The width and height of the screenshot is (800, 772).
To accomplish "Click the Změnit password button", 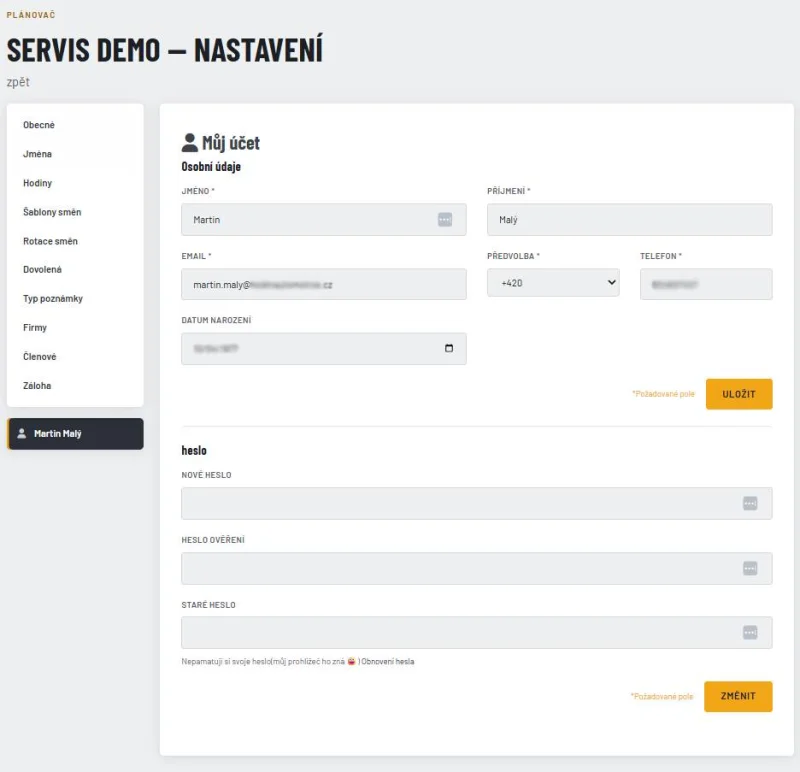I will coord(738,696).
